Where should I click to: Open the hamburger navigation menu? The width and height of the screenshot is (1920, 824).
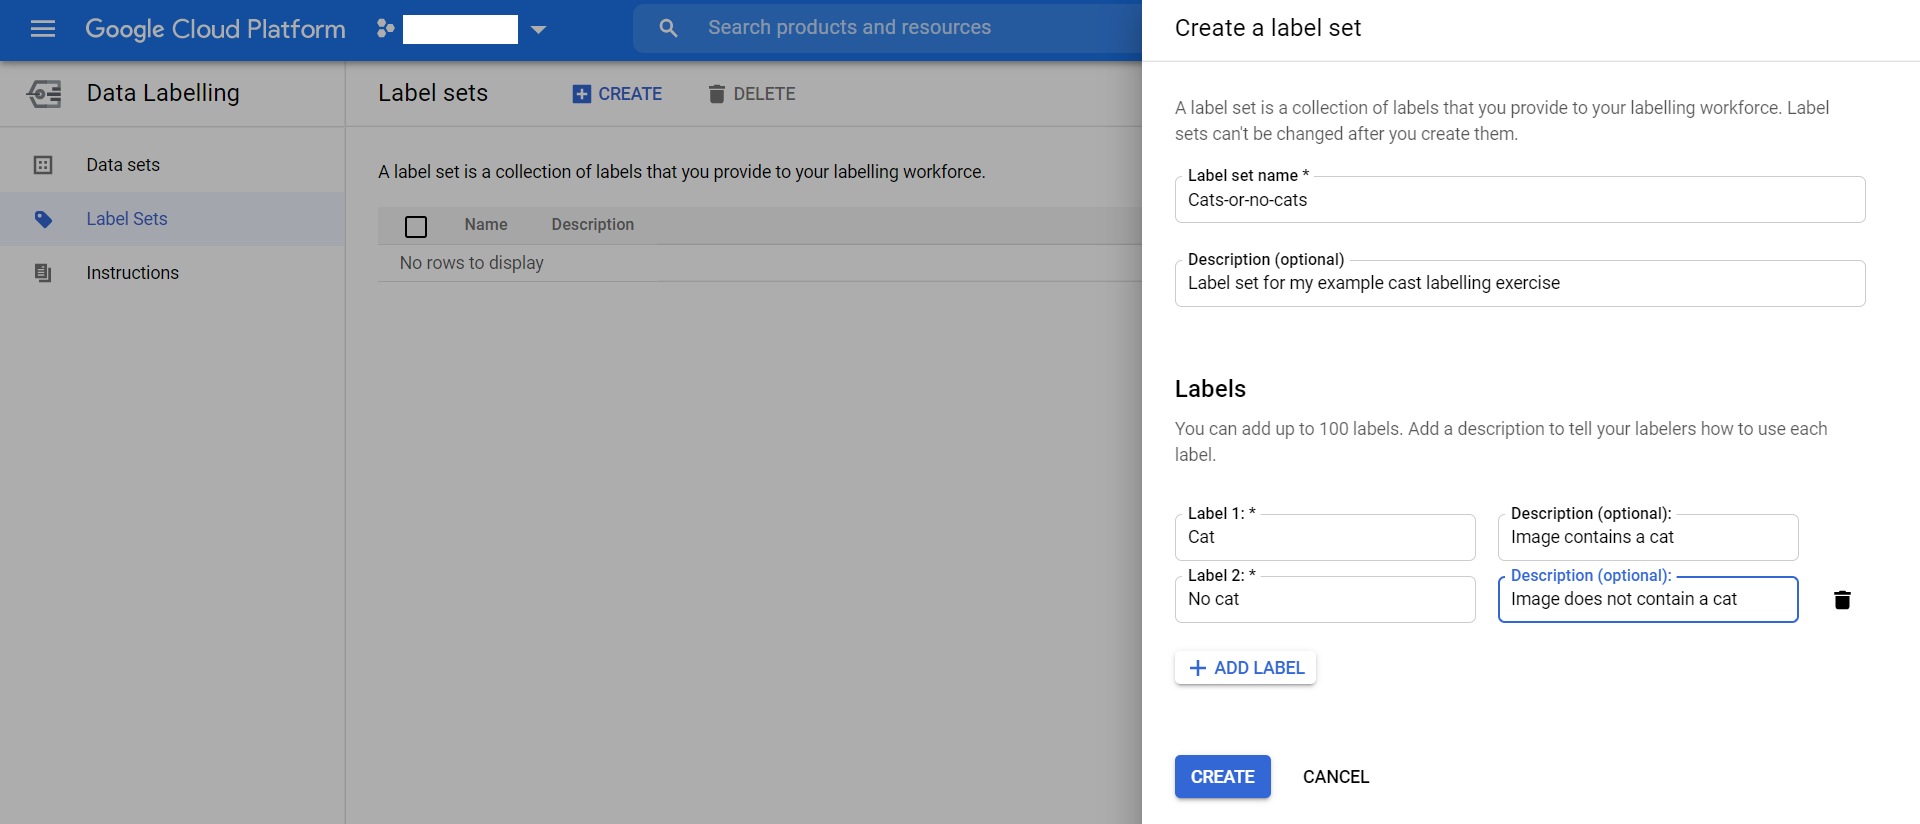pyautogui.click(x=43, y=29)
